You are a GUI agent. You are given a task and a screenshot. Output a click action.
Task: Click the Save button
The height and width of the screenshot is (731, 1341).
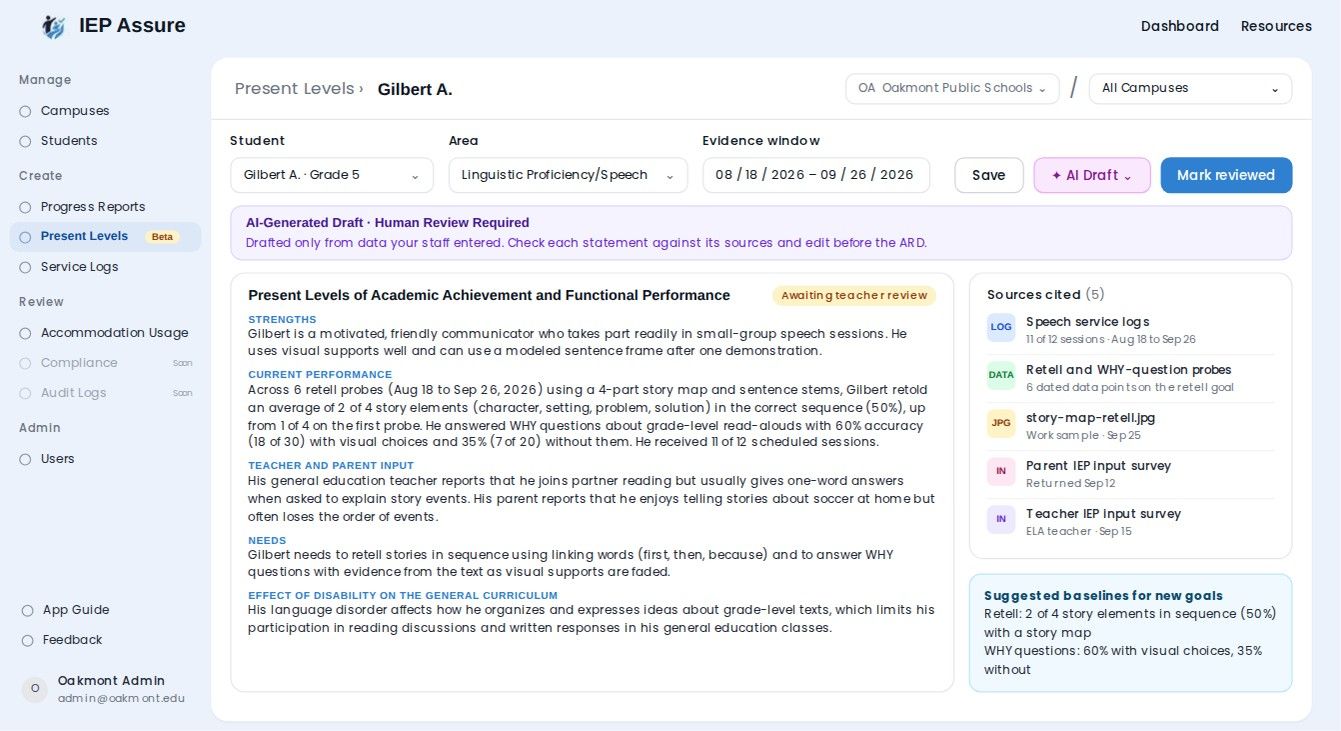(989, 175)
